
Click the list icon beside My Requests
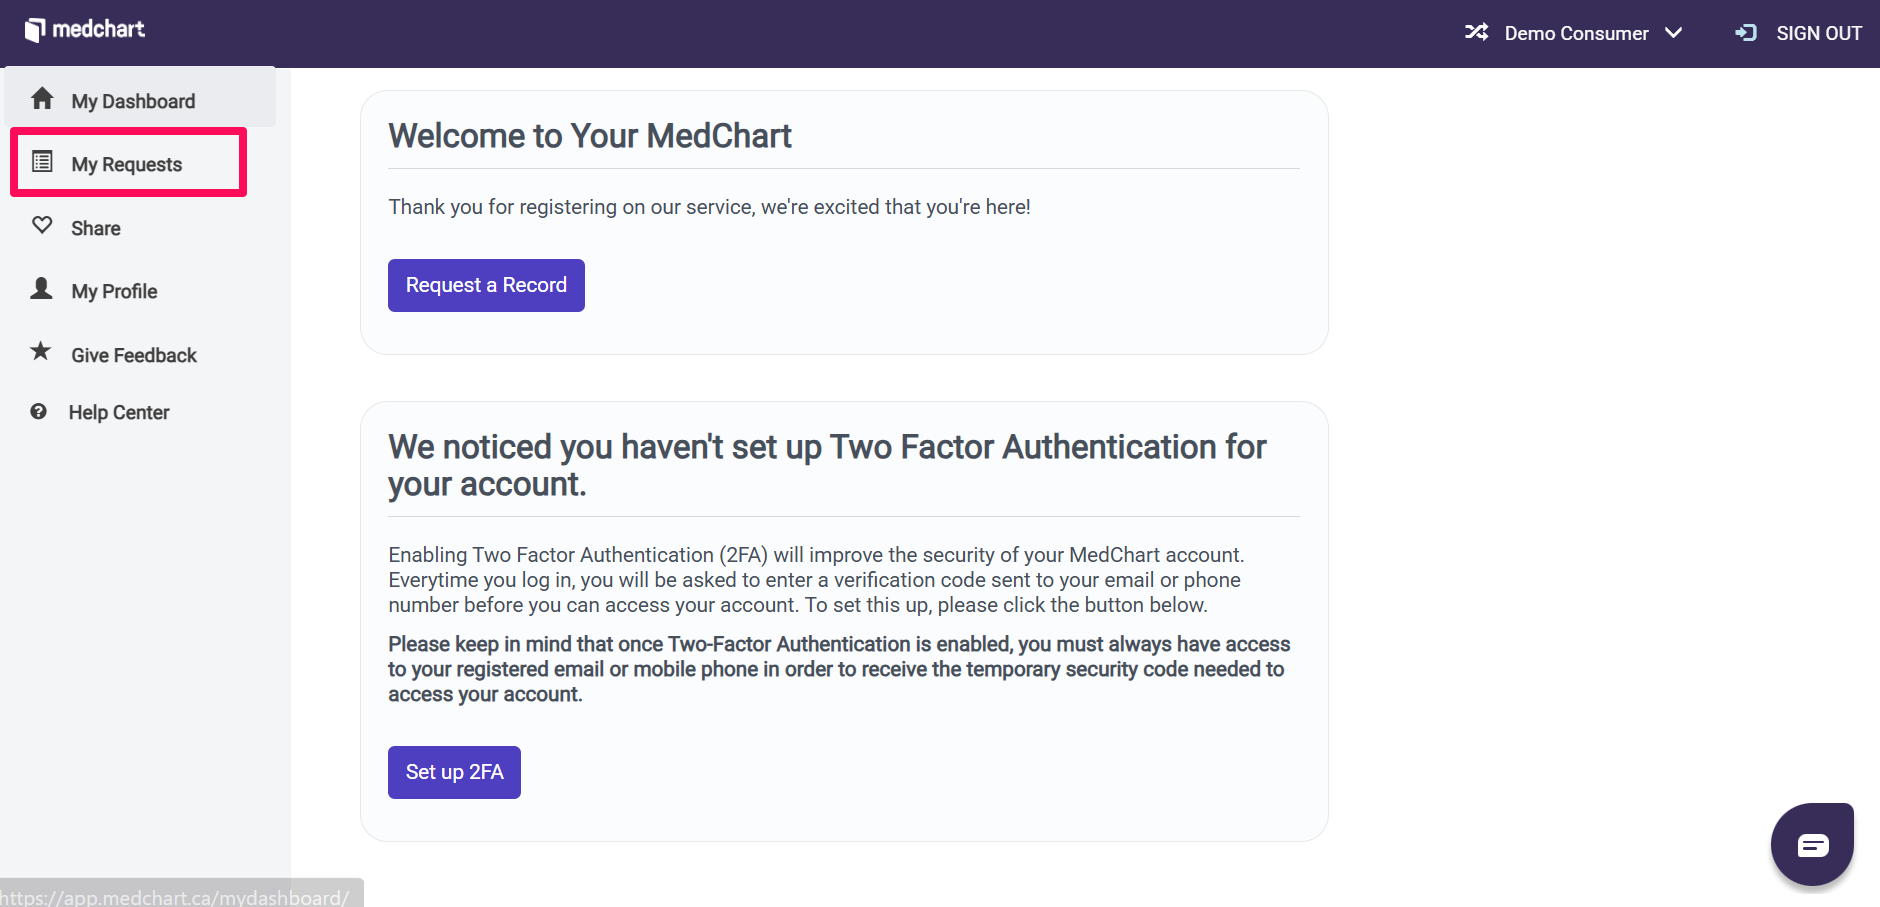pyautogui.click(x=42, y=161)
